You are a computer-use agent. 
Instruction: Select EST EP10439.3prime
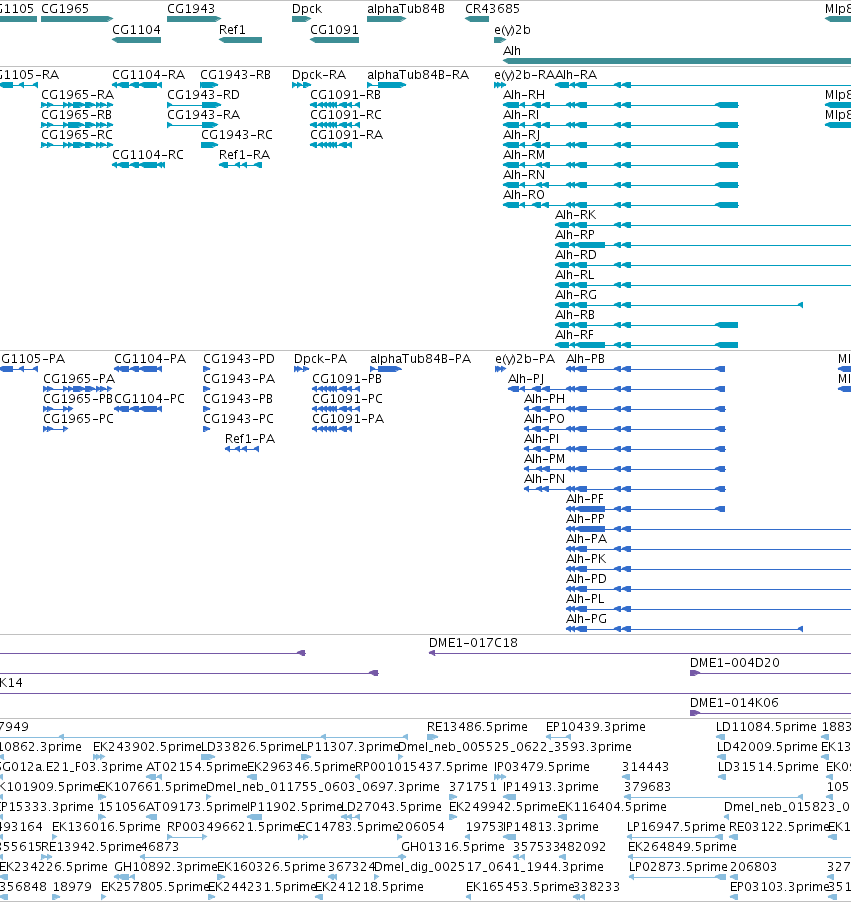point(558,737)
